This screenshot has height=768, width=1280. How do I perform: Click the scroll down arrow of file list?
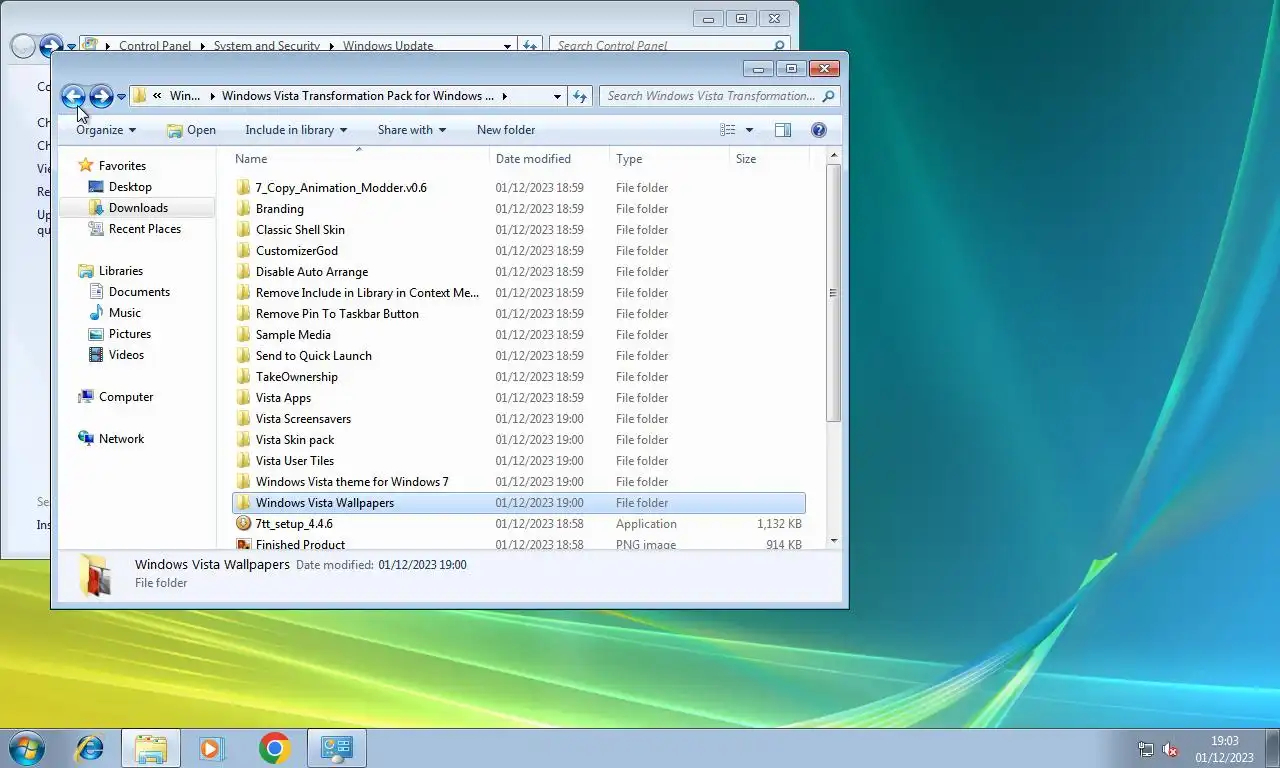(833, 541)
